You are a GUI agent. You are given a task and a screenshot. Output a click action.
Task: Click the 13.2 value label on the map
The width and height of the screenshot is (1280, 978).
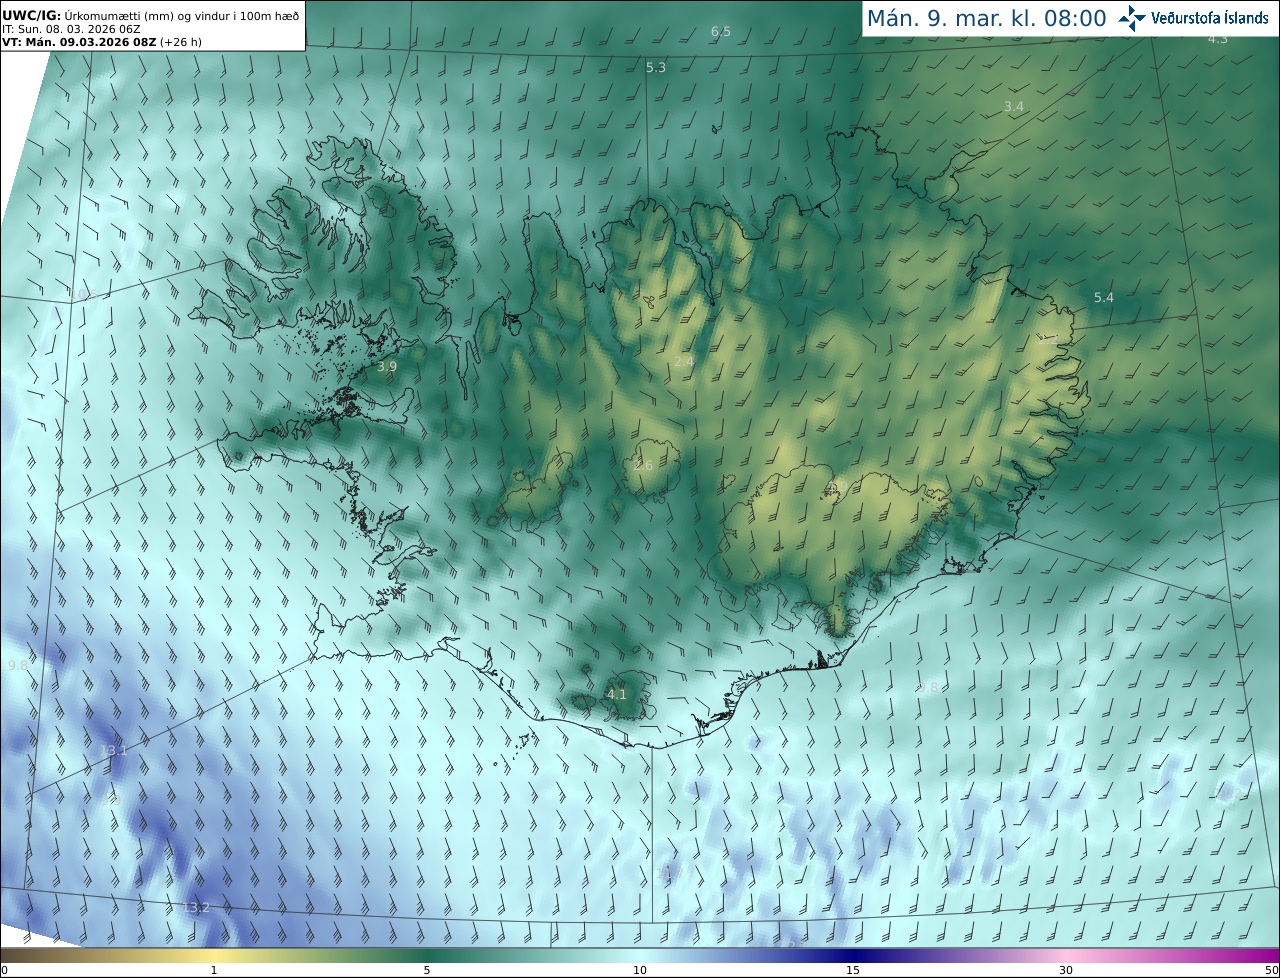(x=197, y=908)
